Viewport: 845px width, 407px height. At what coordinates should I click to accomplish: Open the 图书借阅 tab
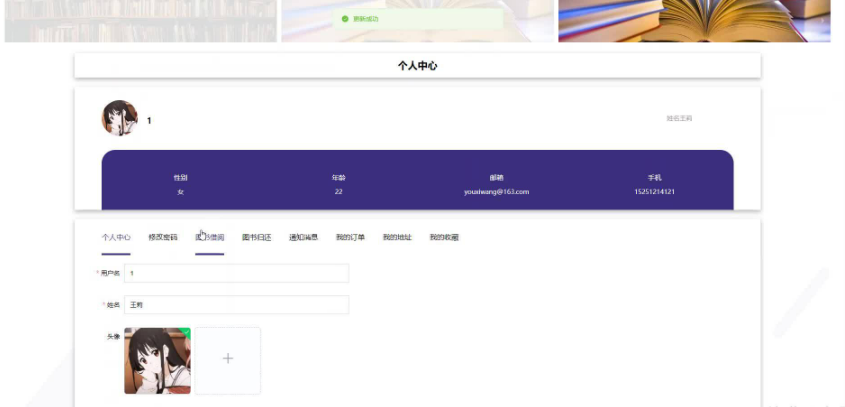pyautogui.click(x=210, y=237)
